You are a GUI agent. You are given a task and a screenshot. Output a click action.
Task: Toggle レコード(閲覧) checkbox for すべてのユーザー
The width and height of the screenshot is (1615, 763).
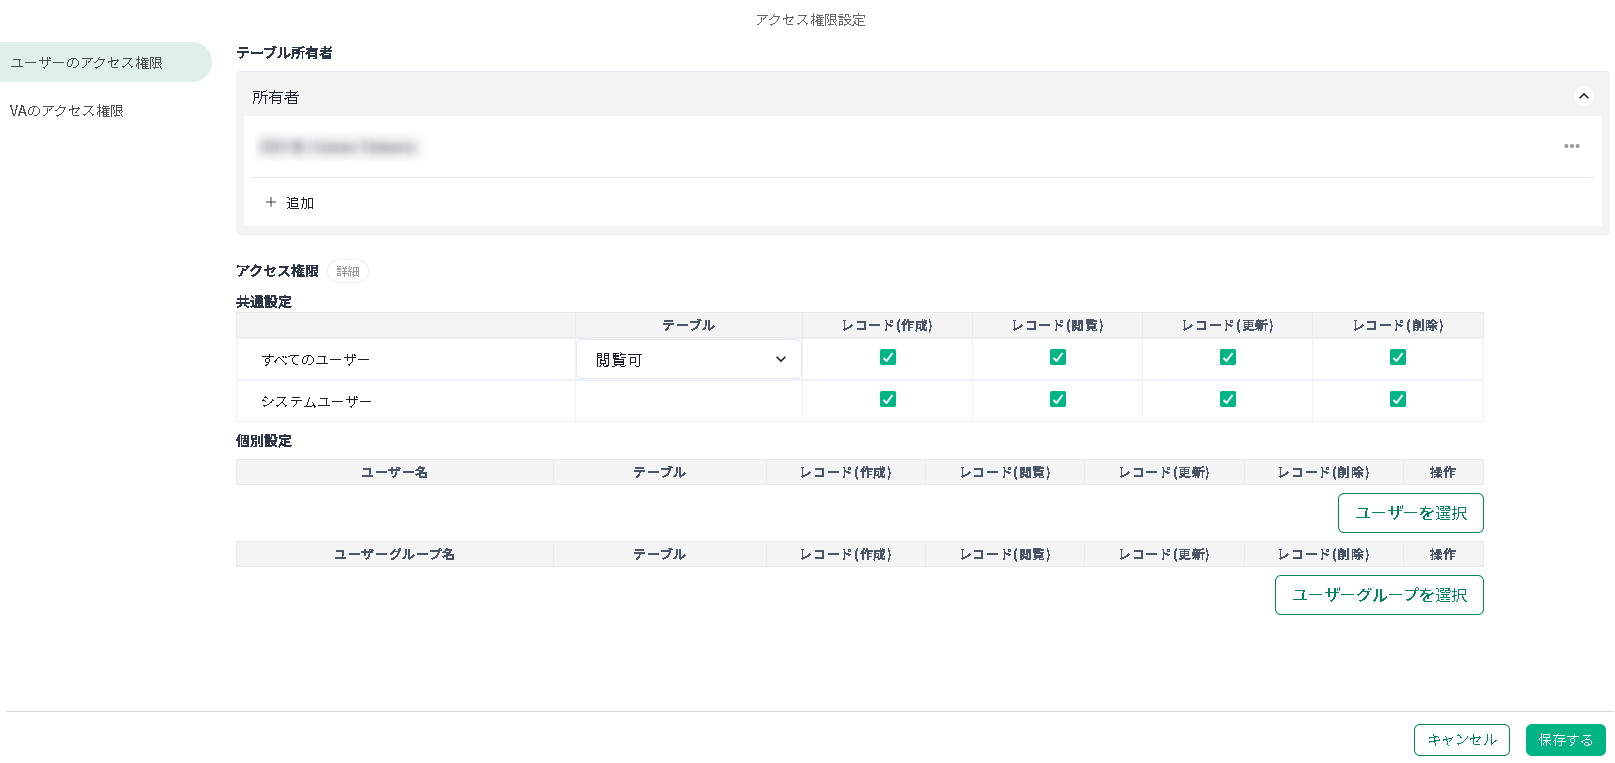pyautogui.click(x=1057, y=357)
